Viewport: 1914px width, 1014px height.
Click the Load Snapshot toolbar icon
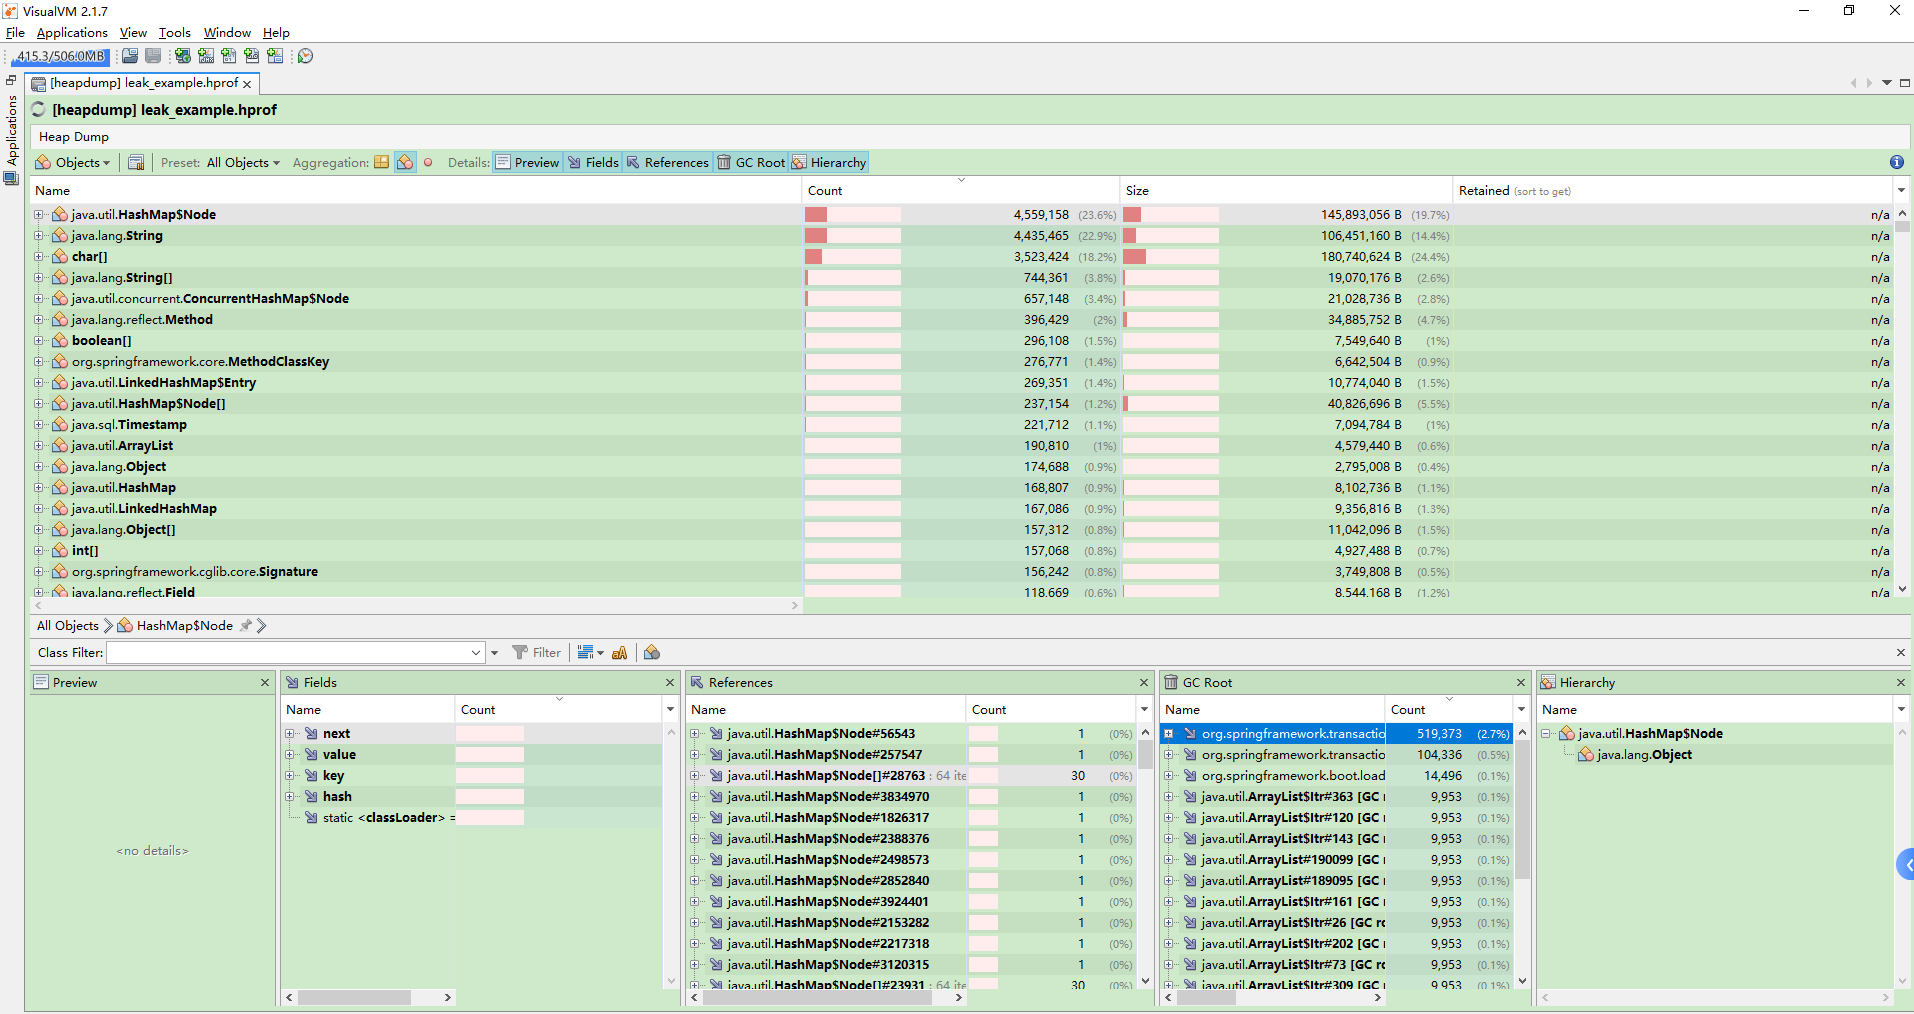coord(130,56)
